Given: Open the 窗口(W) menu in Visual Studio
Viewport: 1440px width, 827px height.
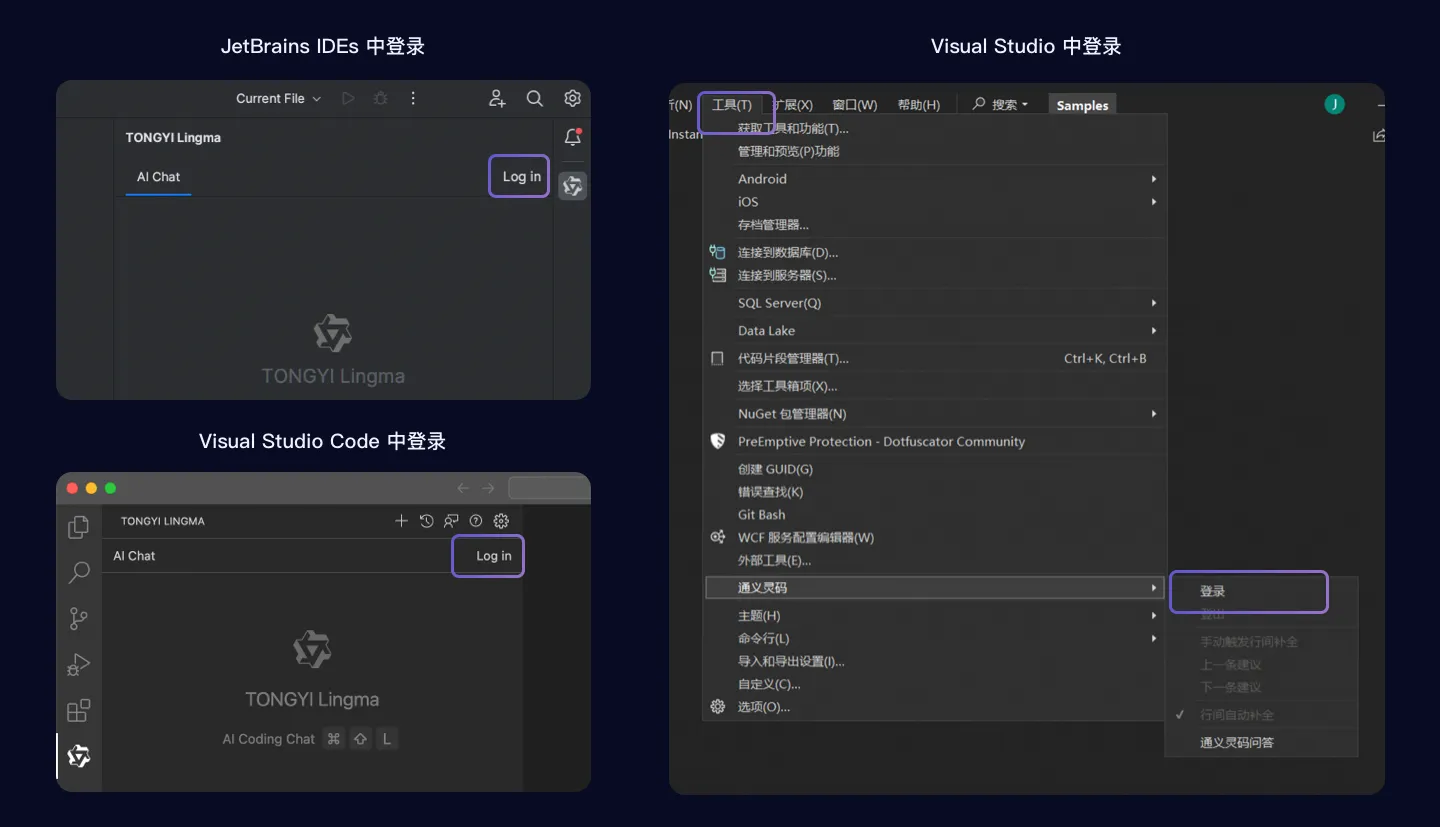Looking at the screenshot, I should 854,105.
